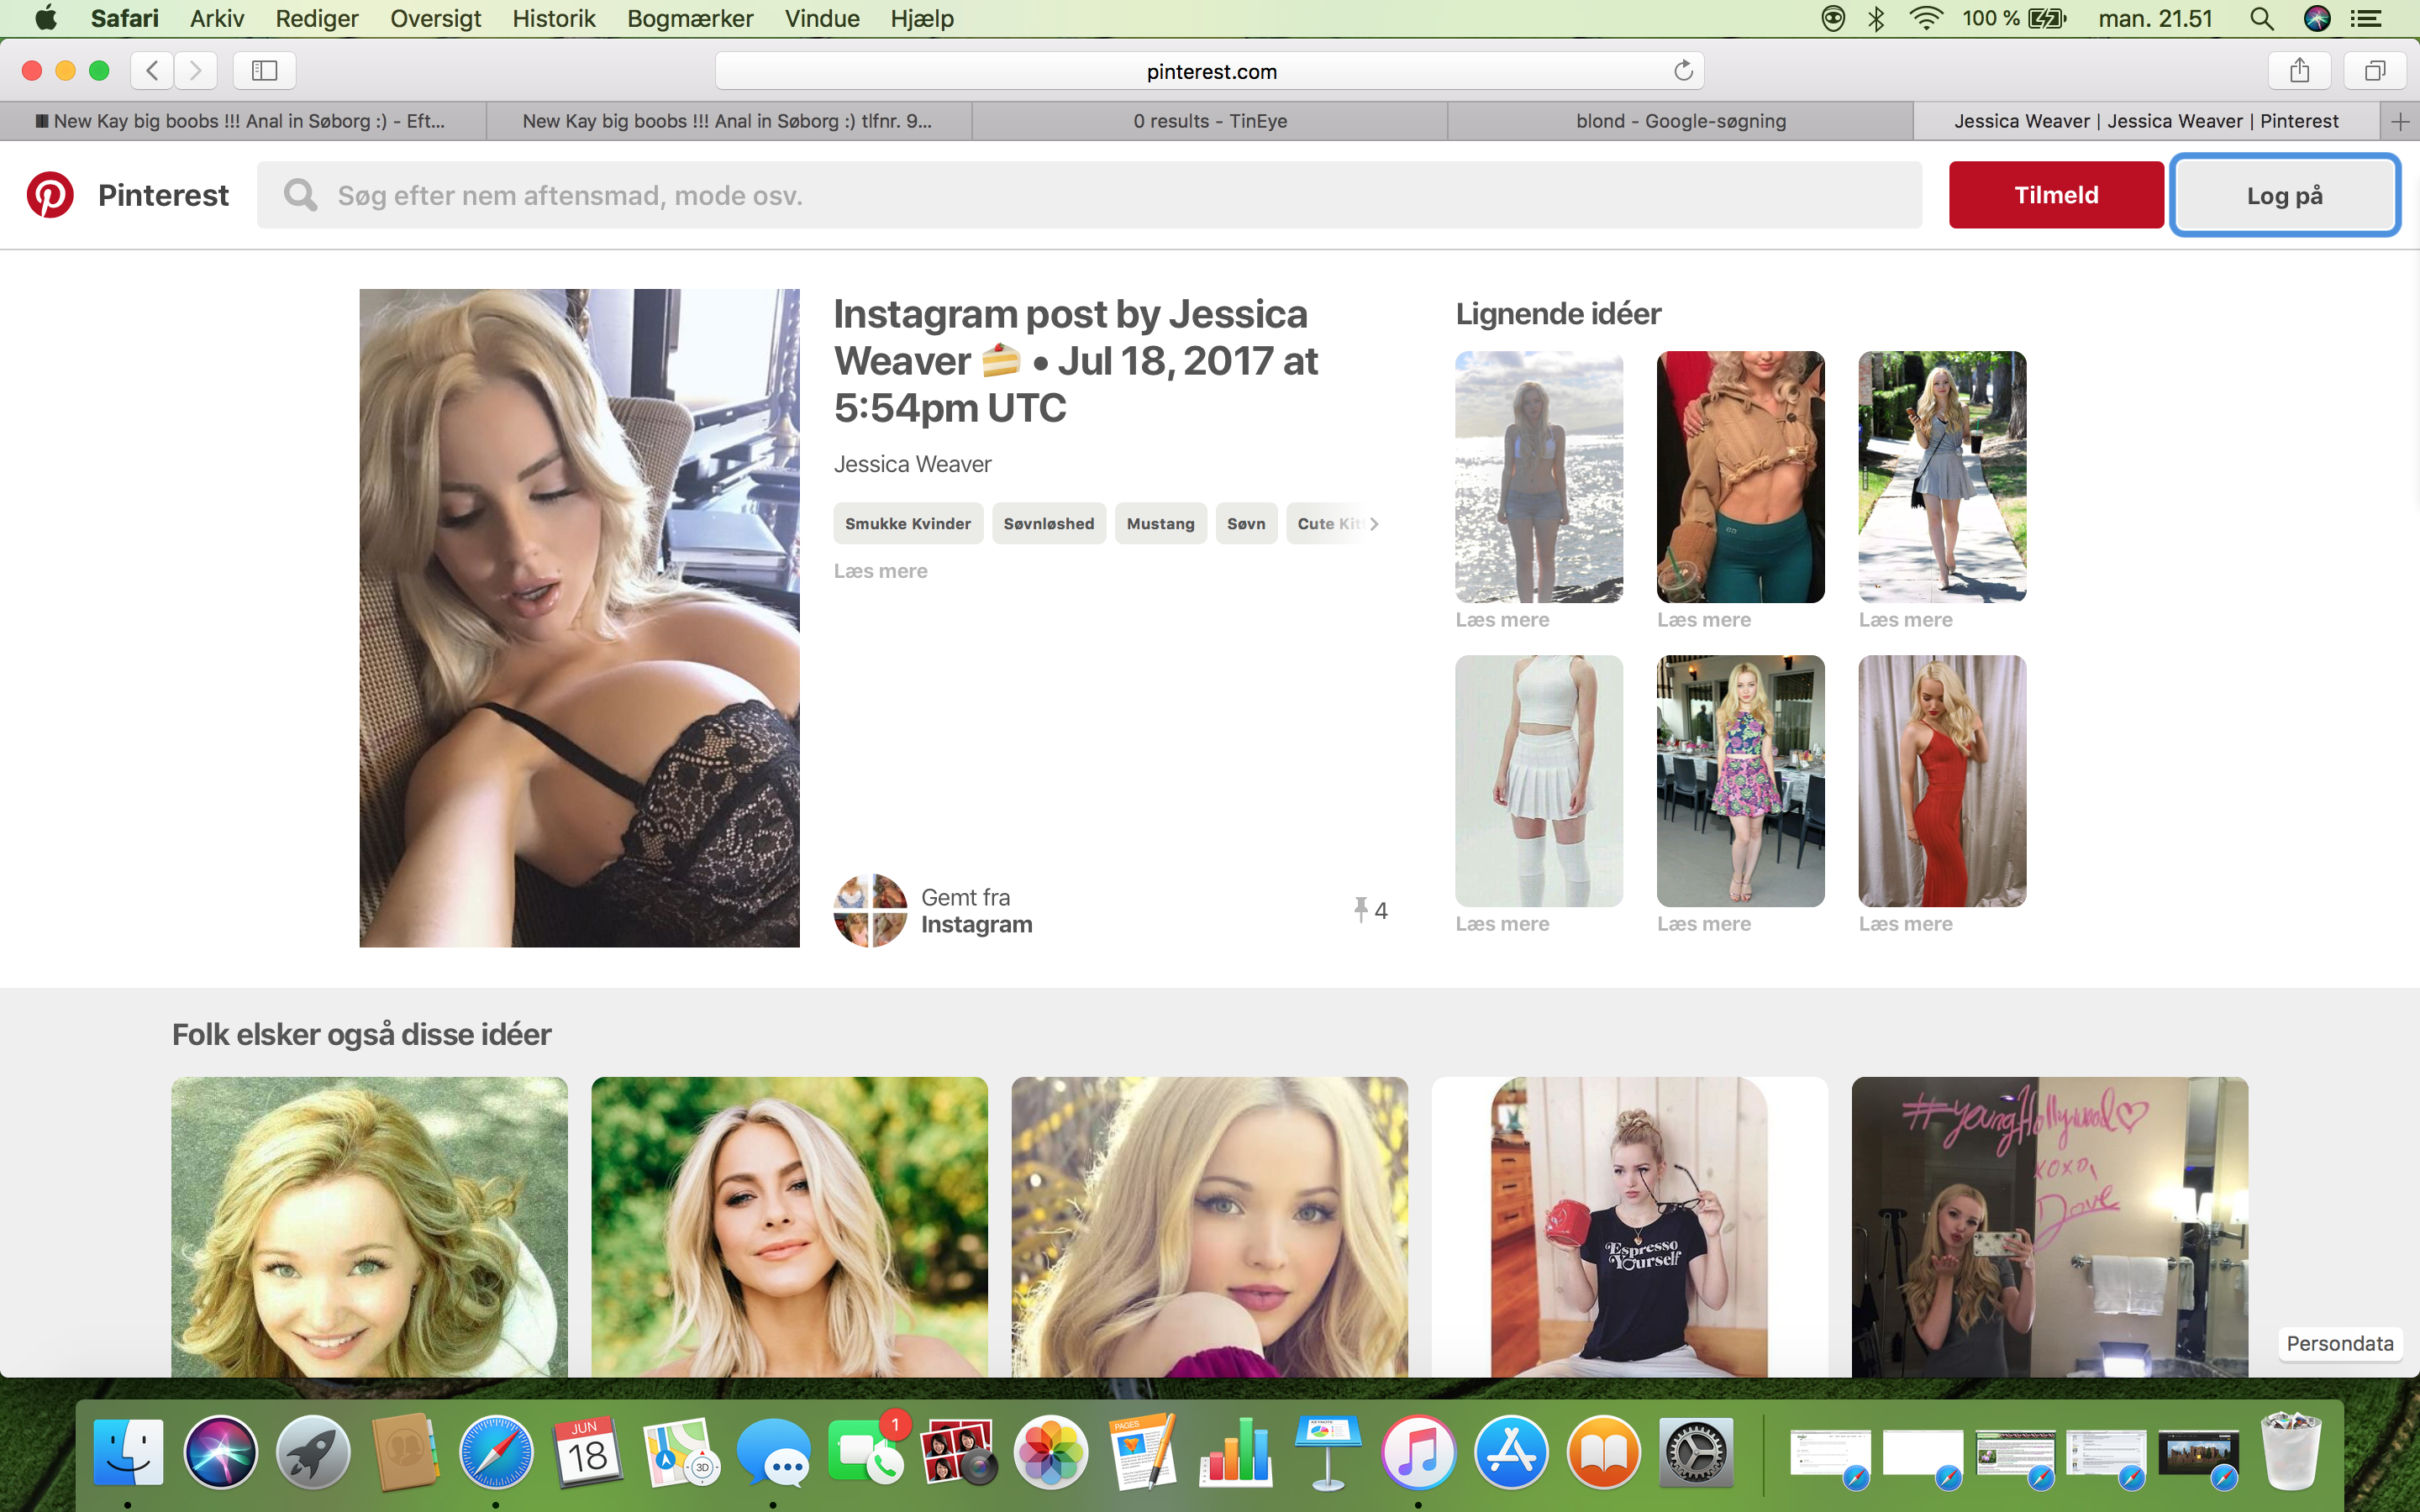Click the red Tilmeld button
The image size is (2420, 1512).
pyautogui.click(x=2056, y=195)
